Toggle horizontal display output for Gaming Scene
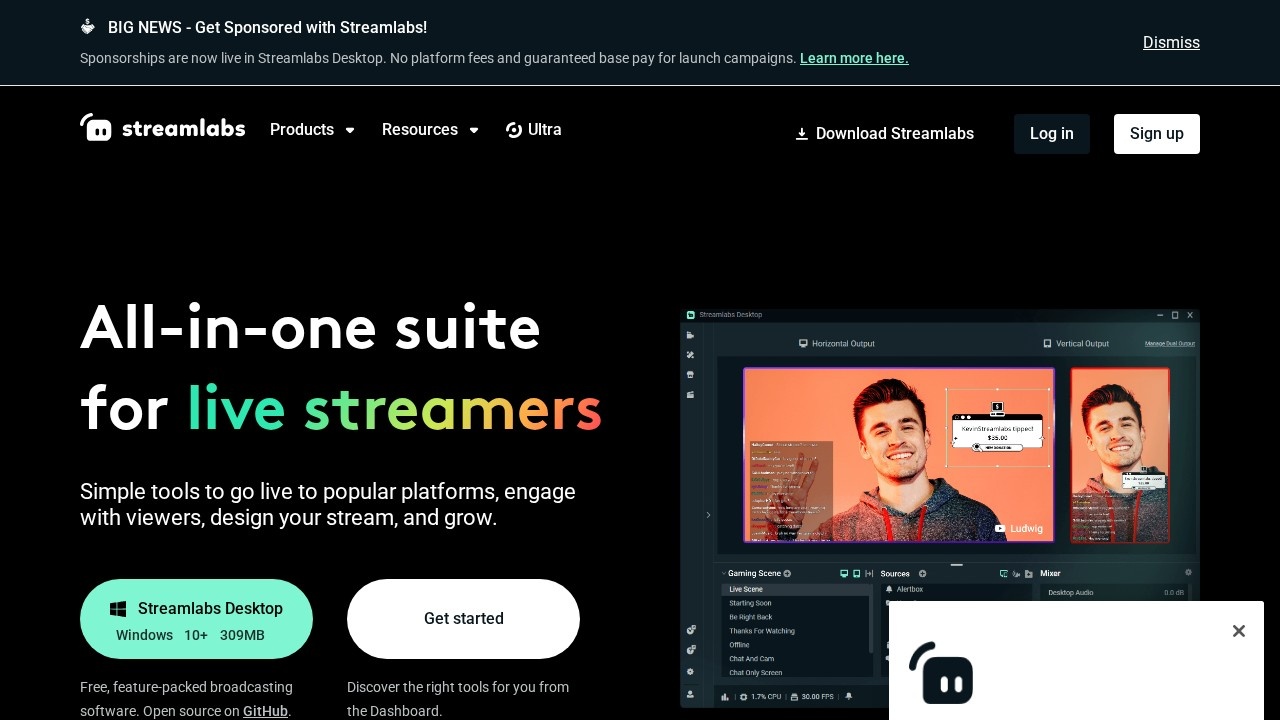This screenshot has width=1280, height=720. 844,573
